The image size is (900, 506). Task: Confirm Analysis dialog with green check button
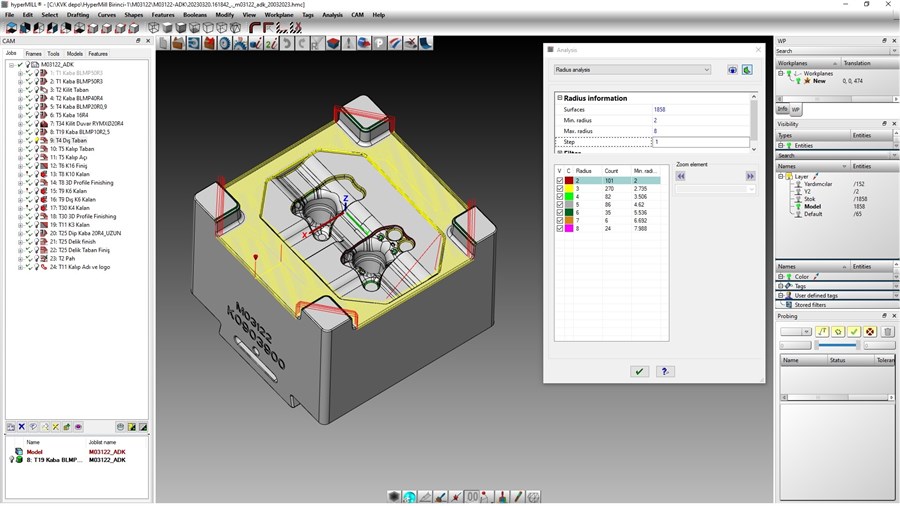(639, 372)
